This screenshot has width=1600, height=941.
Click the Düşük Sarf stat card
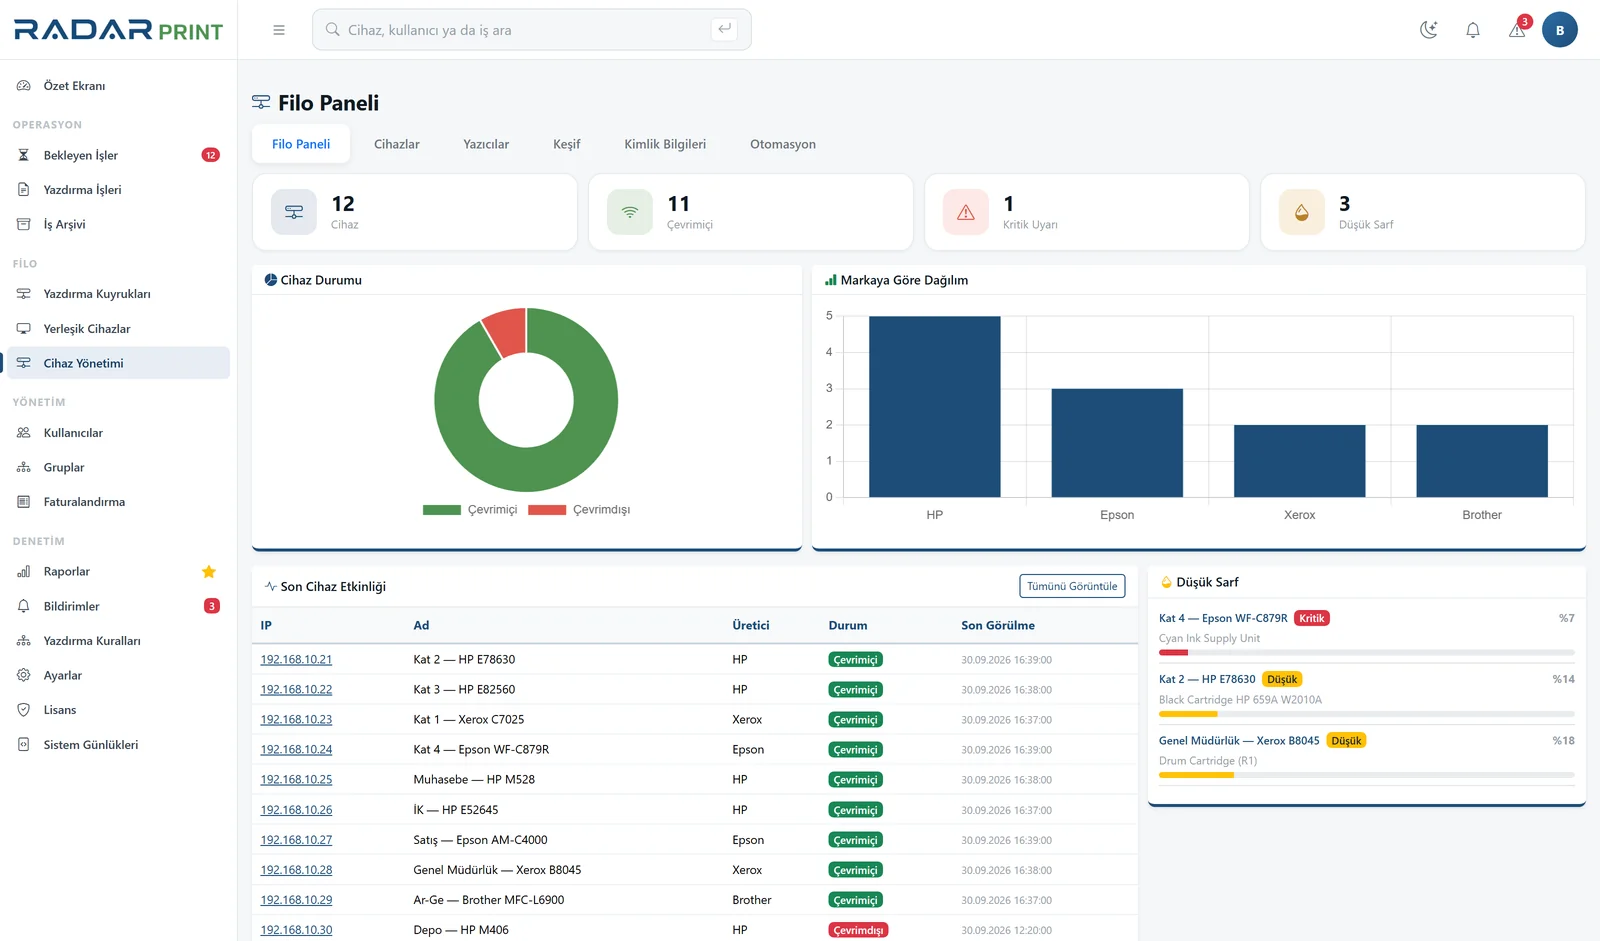(x=1423, y=212)
